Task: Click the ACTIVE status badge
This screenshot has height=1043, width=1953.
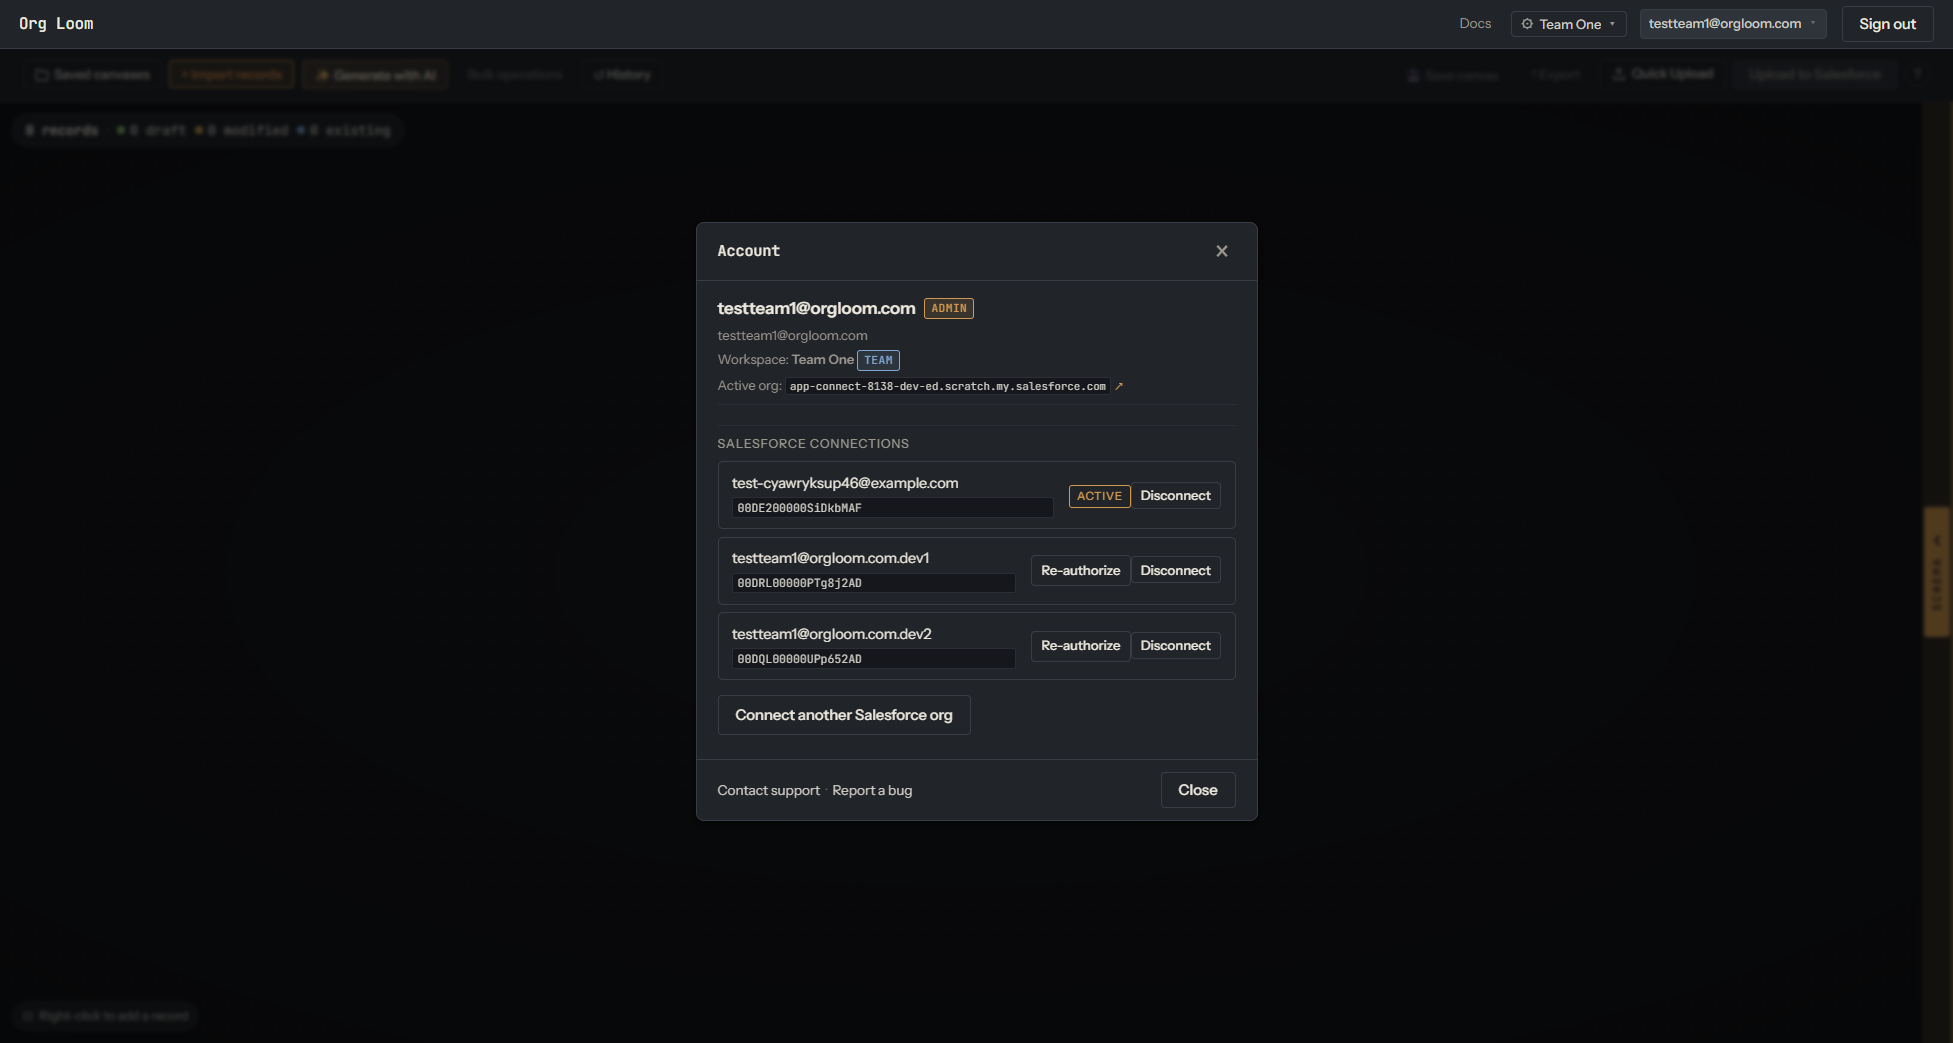Action: [1099, 496]
